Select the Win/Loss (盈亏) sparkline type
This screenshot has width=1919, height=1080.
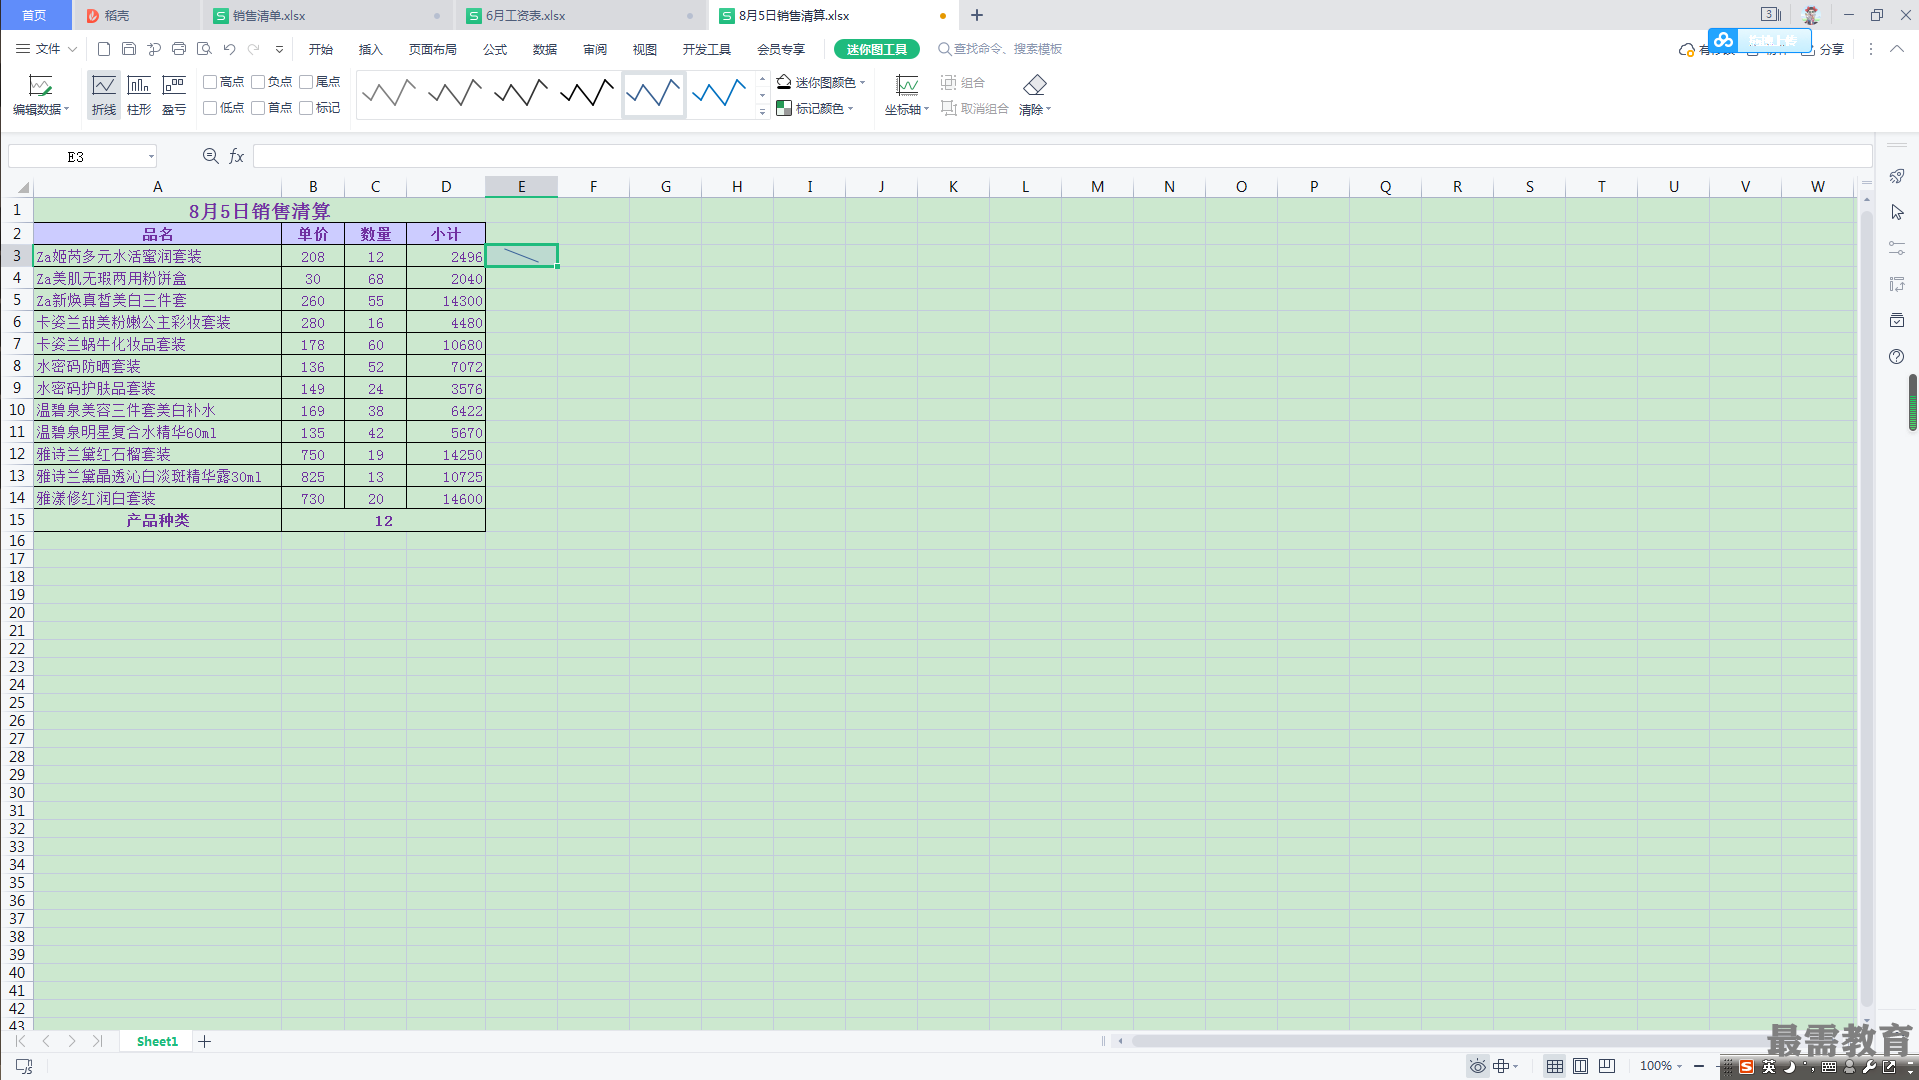pos(174,95)
